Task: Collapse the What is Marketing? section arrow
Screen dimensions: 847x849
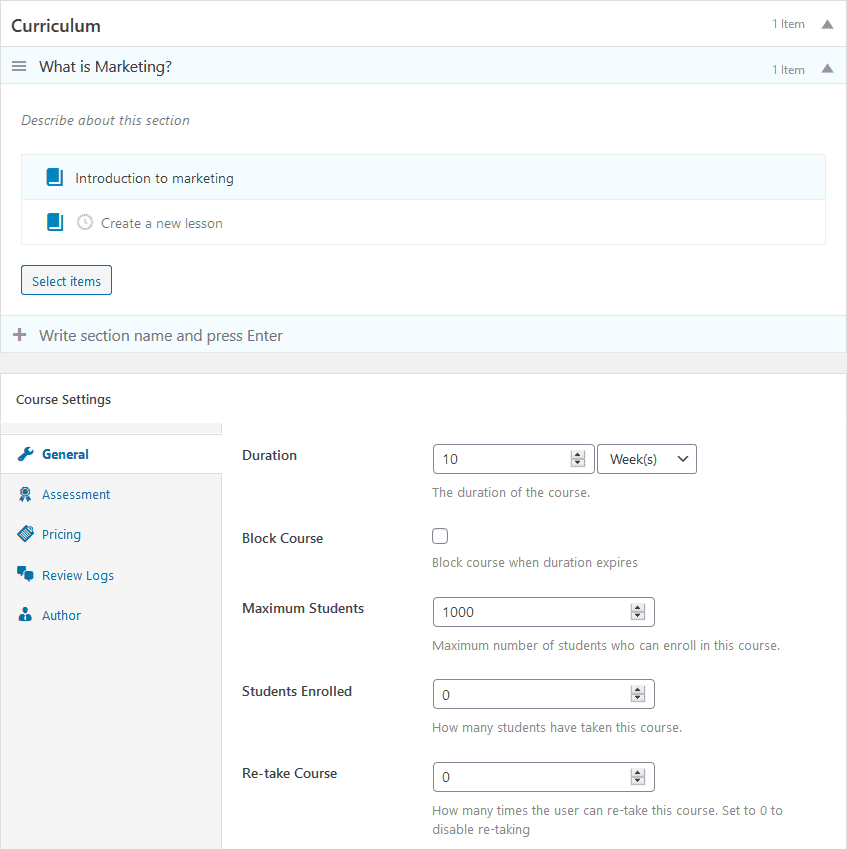Action: coord(827,69)
